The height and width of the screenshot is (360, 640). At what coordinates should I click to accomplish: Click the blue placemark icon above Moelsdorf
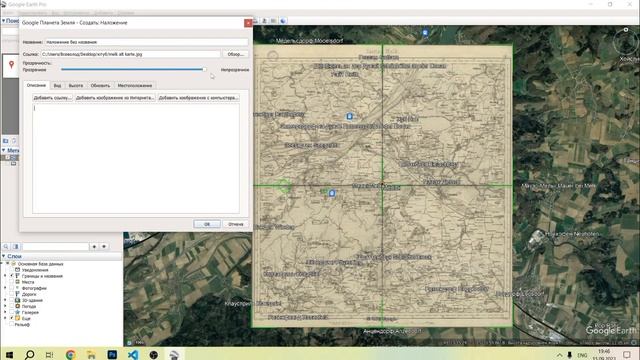coord(425,33)
